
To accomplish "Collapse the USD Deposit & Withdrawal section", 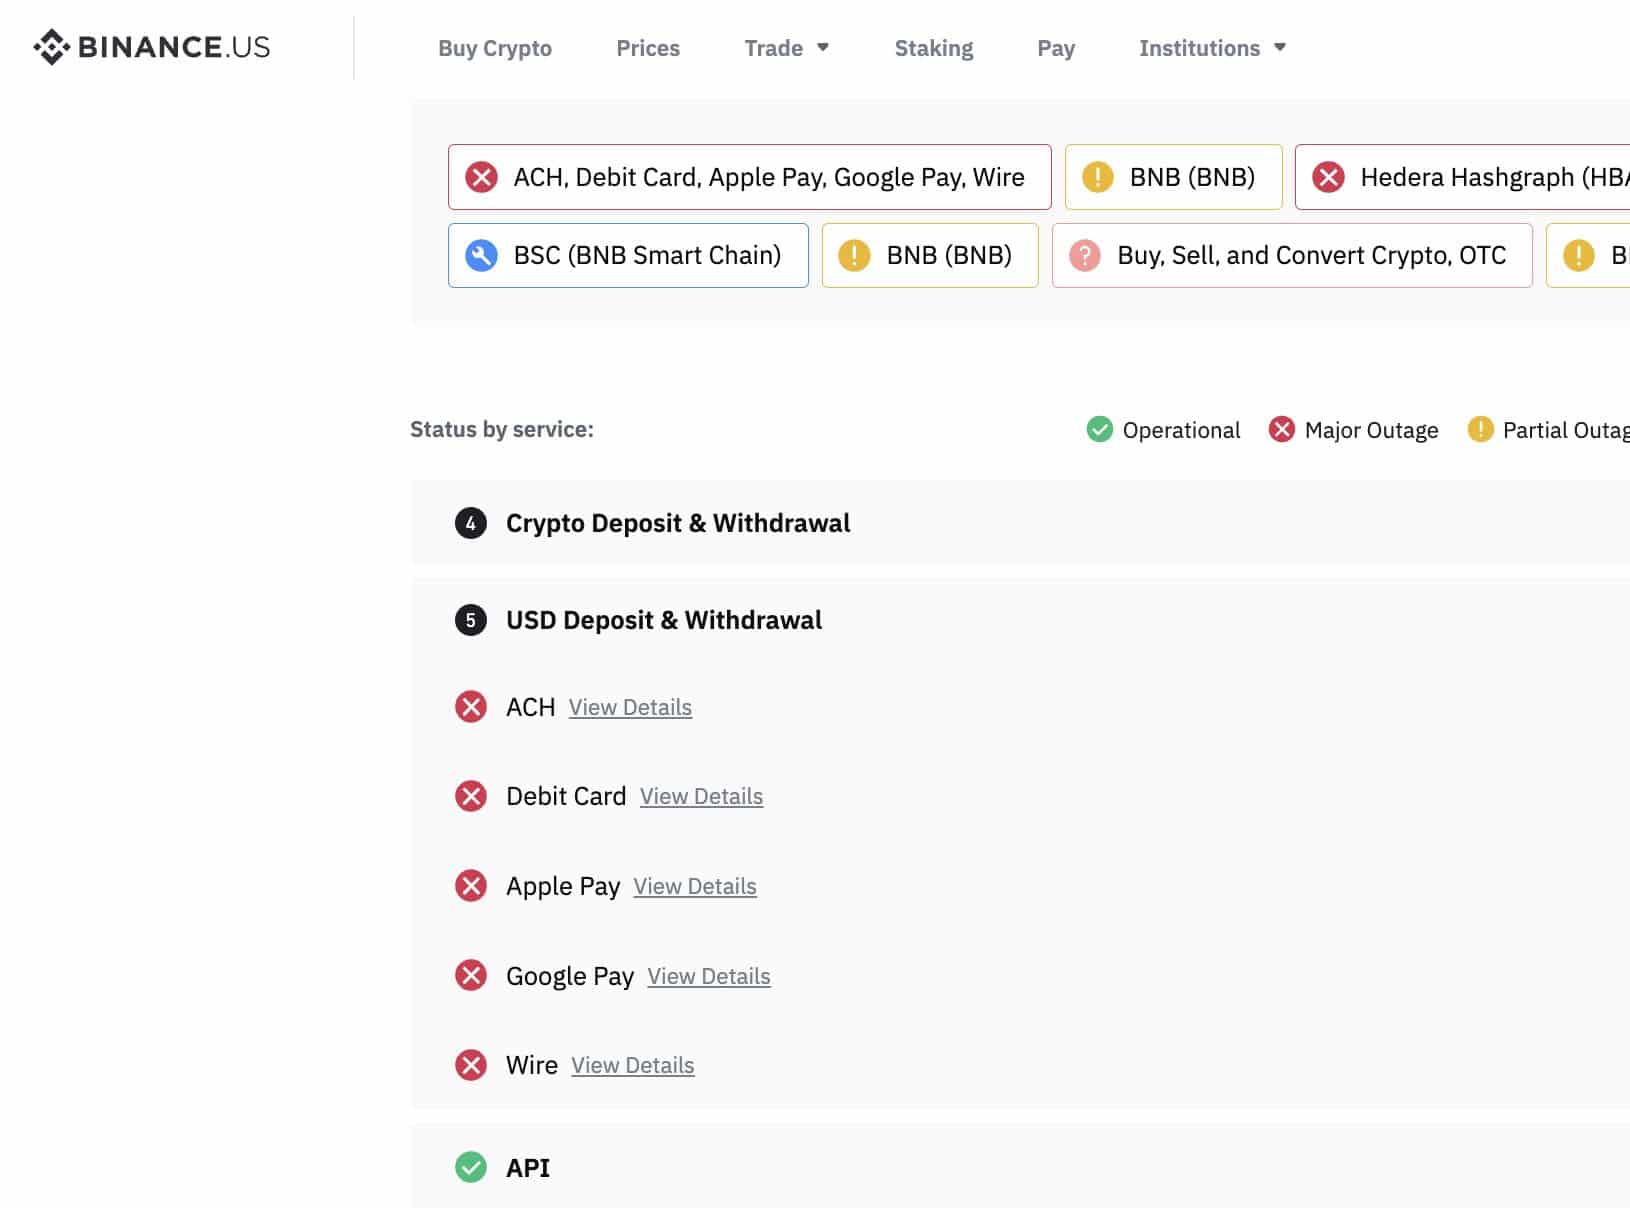I will pos(664,620).
